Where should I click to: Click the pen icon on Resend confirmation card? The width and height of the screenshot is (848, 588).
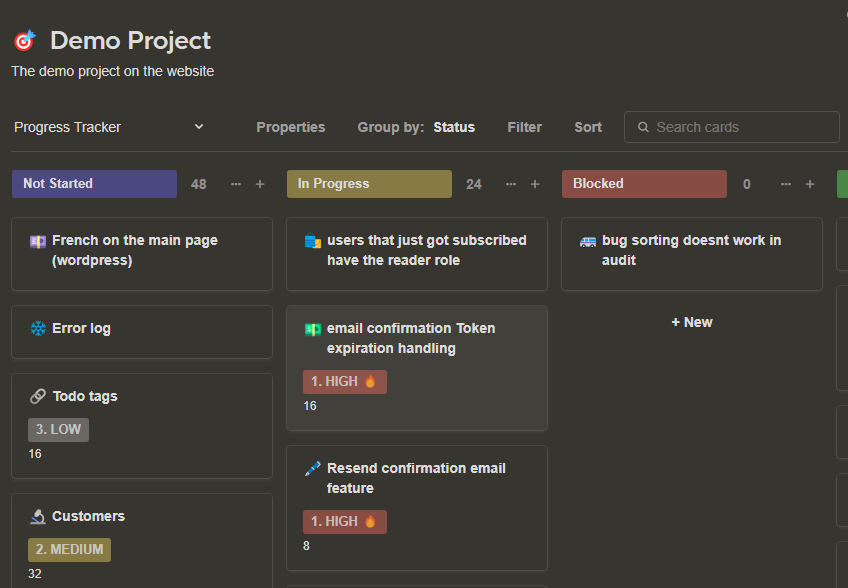313,468
